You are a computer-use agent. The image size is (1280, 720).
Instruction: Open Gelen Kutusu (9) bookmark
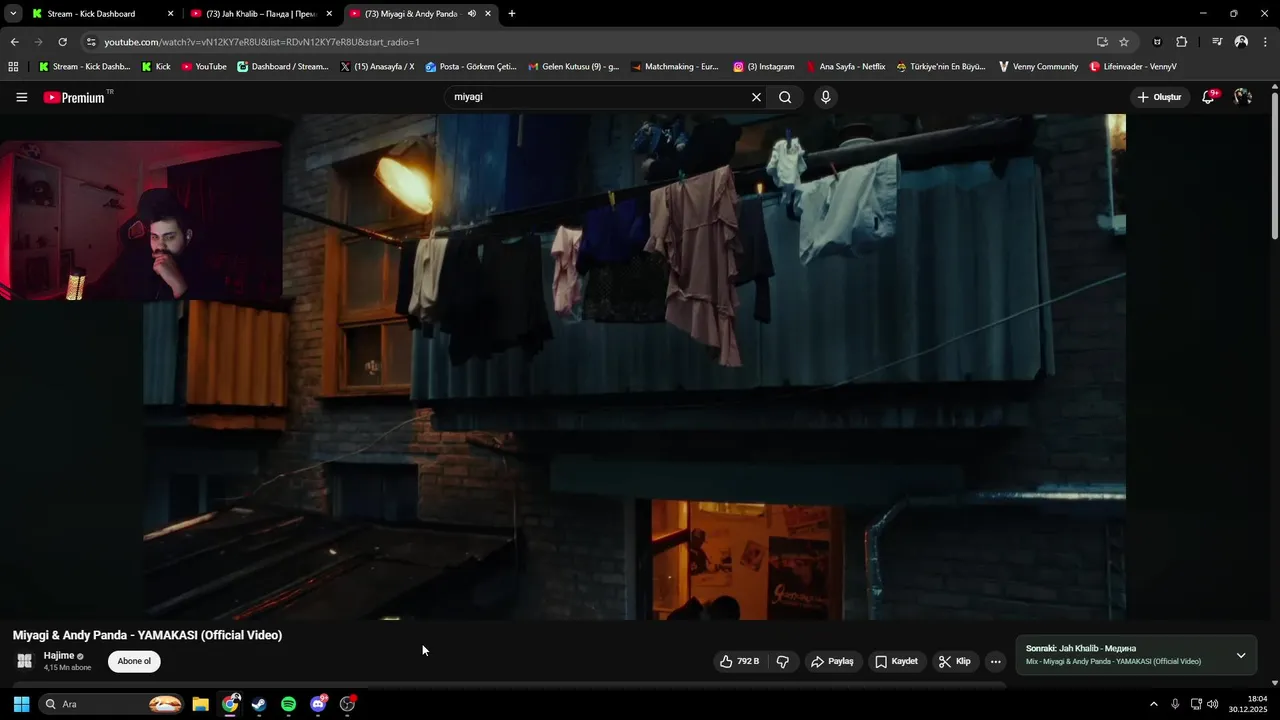pyautogui.click(x=573, y=67)
